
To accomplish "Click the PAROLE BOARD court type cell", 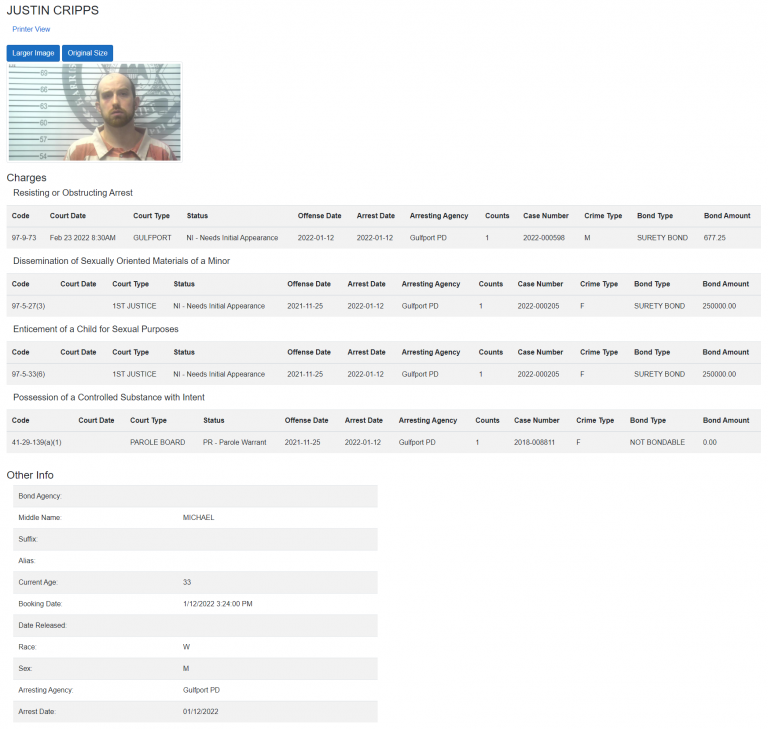I will point(157,442).
